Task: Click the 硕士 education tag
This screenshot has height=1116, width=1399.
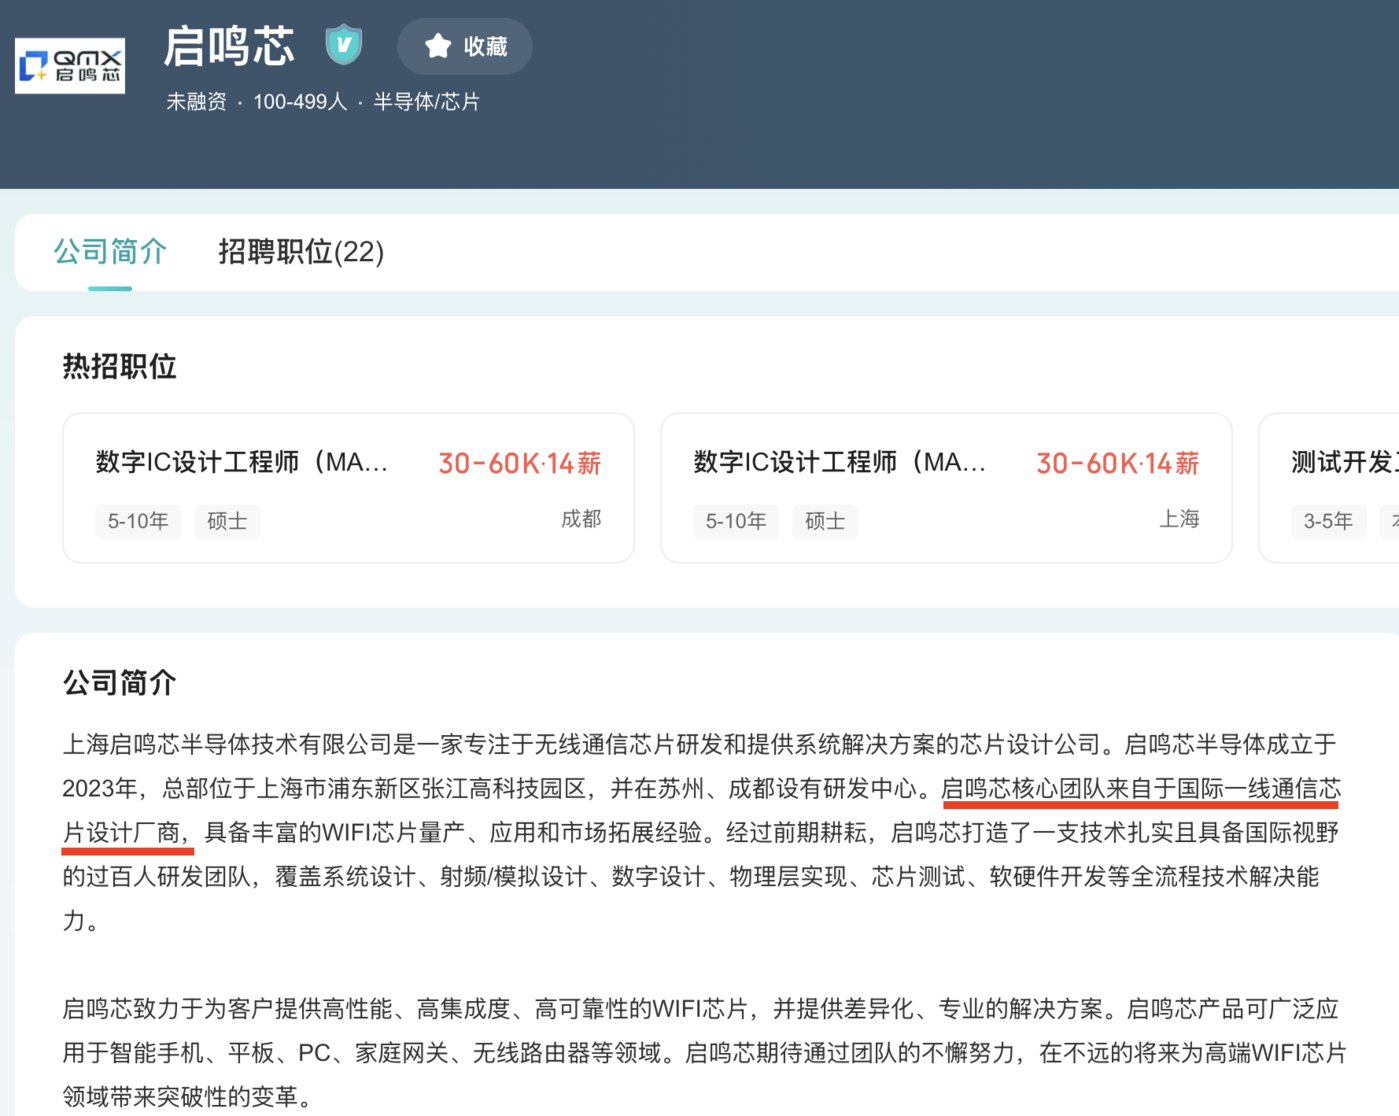Action: (226, 521)
